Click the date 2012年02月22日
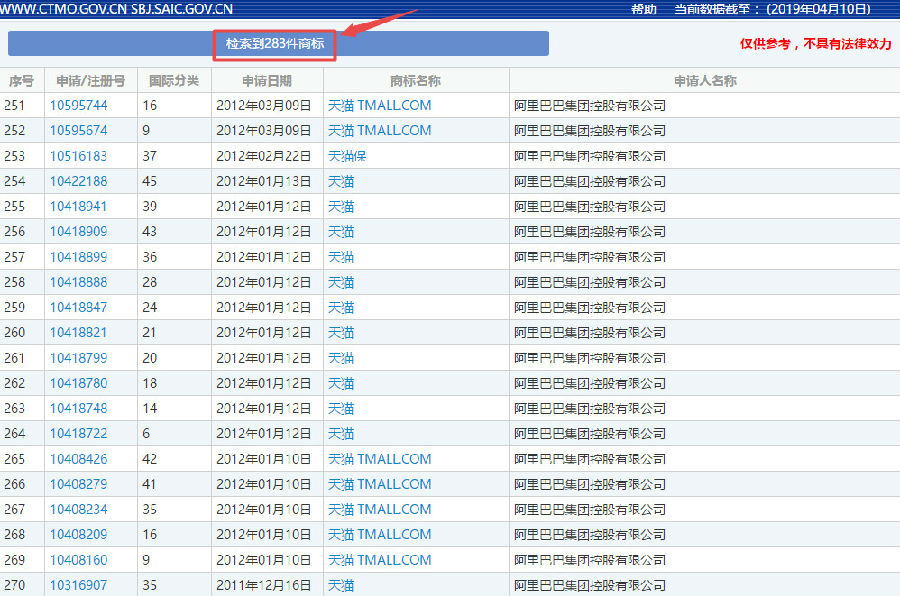900x596 pixels. pyautogui.click(x=263, y=156)
